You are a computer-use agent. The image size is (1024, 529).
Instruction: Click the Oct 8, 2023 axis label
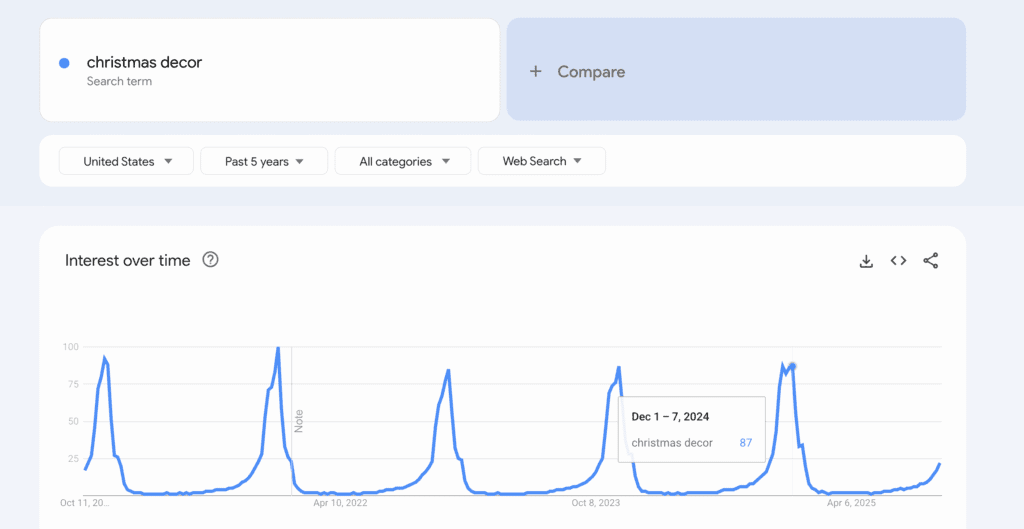(596, 503)
